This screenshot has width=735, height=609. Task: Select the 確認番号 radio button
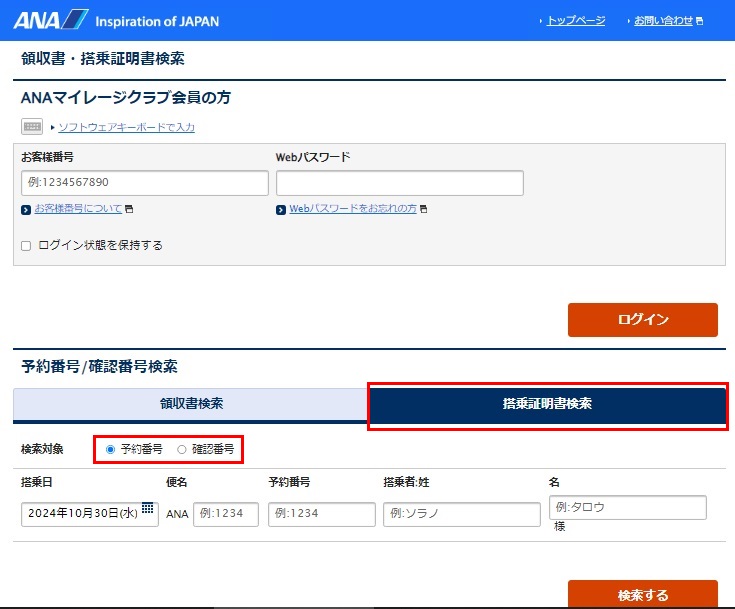coord(181,449)
